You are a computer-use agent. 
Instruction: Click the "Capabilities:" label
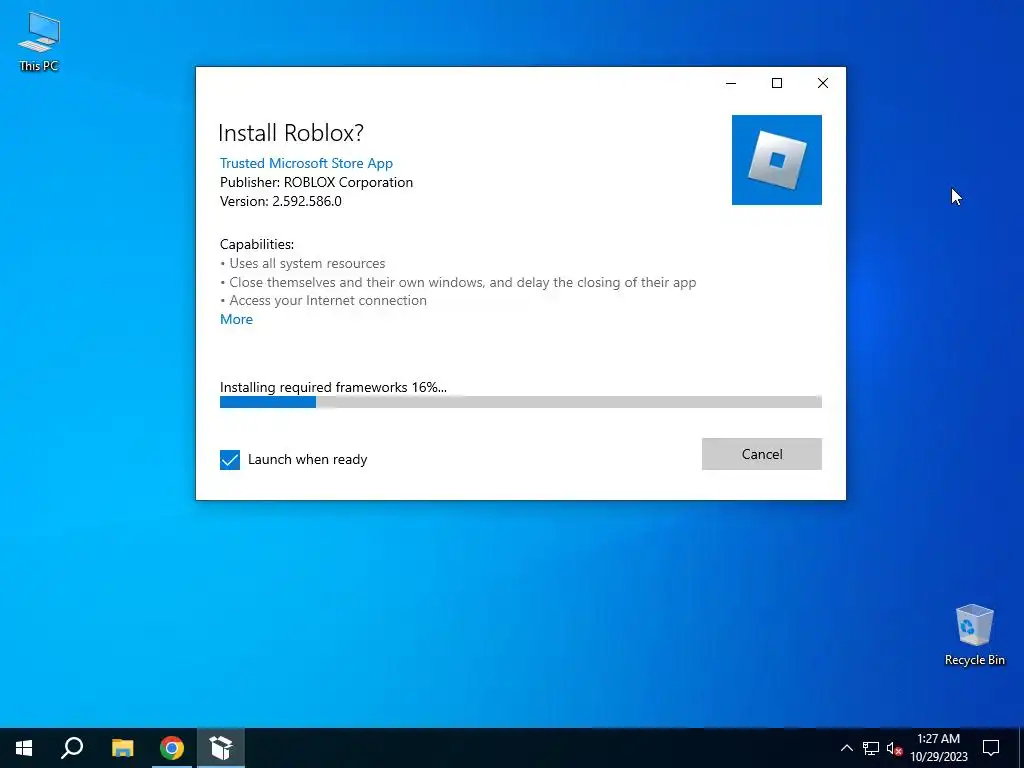pos(257,244)
